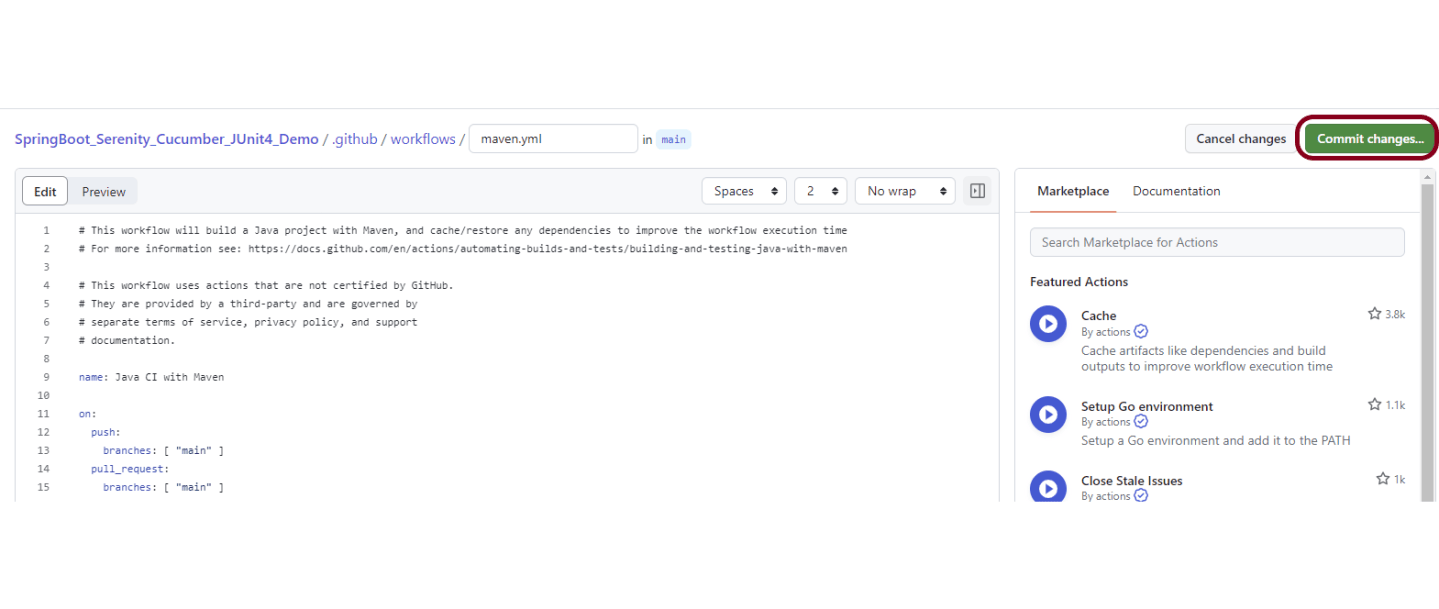Click line 9 'name: Java CI with Maven'
The image size is (1439, 609).
click(151, 377)
